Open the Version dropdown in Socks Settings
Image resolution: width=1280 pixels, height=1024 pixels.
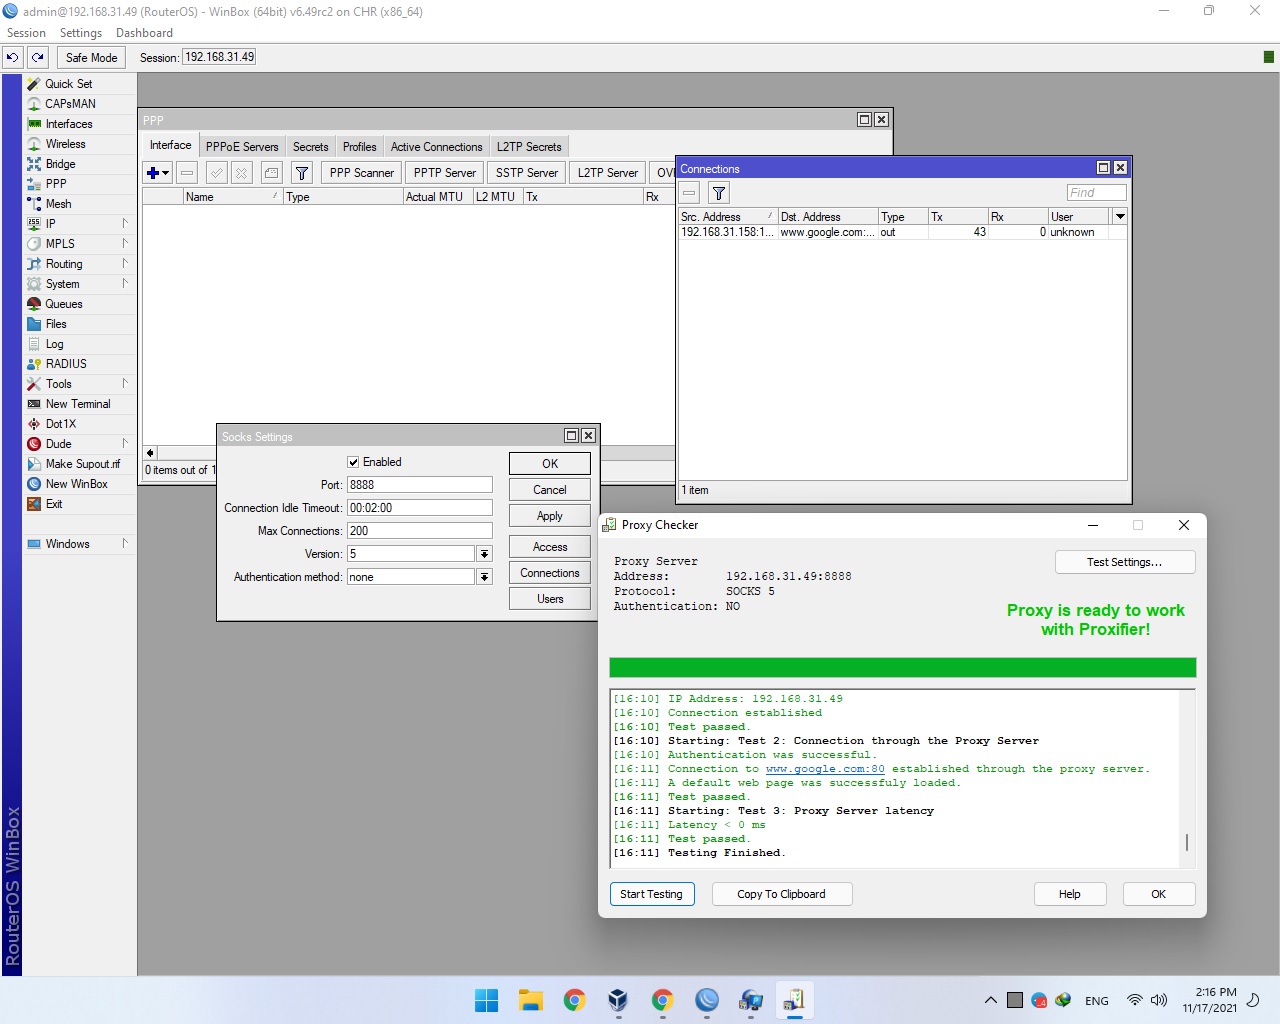click(484, 554)
